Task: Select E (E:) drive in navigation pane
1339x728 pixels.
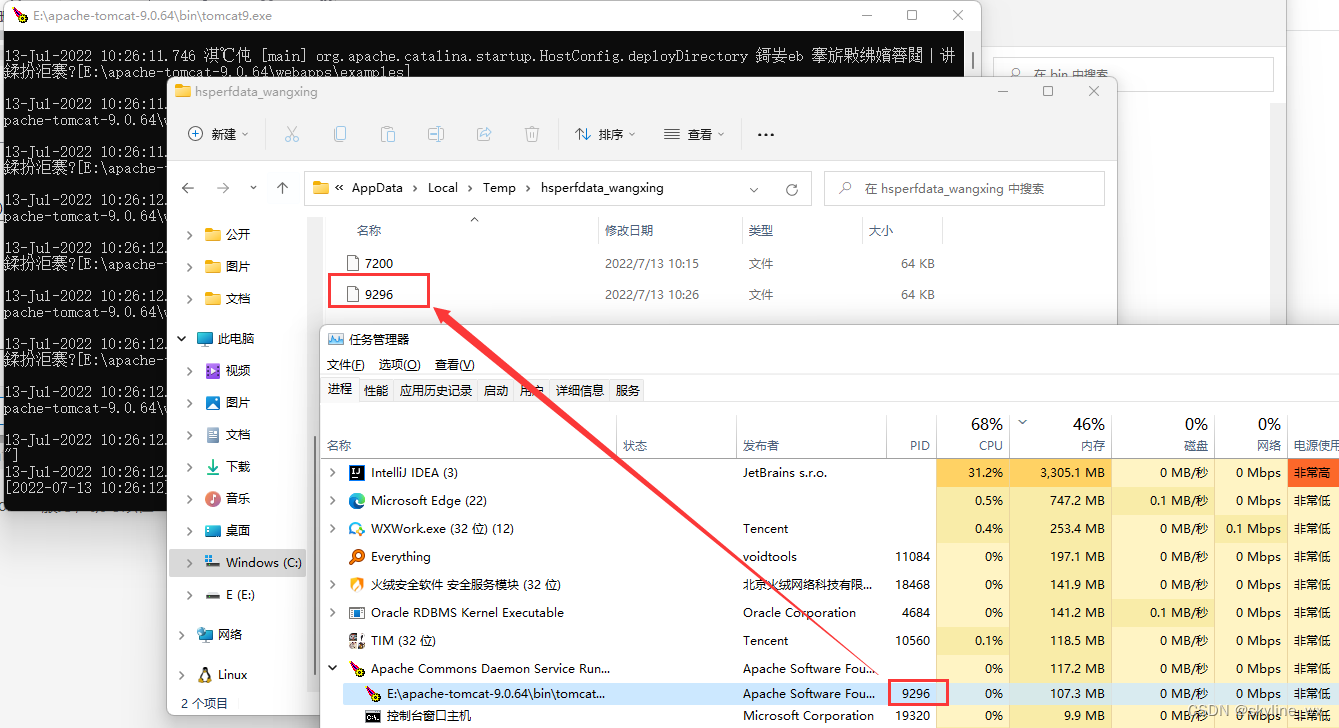Action: (231, 595)
